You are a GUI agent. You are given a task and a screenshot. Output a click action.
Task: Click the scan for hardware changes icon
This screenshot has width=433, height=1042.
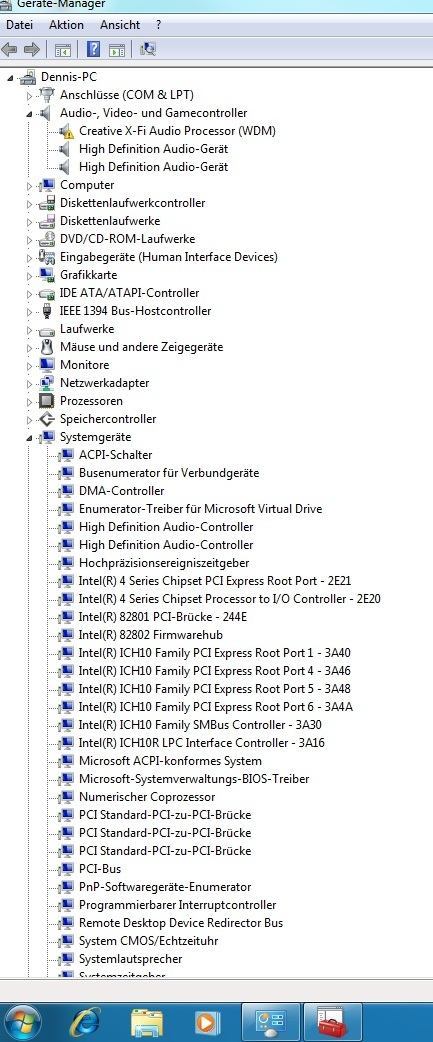(x=147, y=49)
